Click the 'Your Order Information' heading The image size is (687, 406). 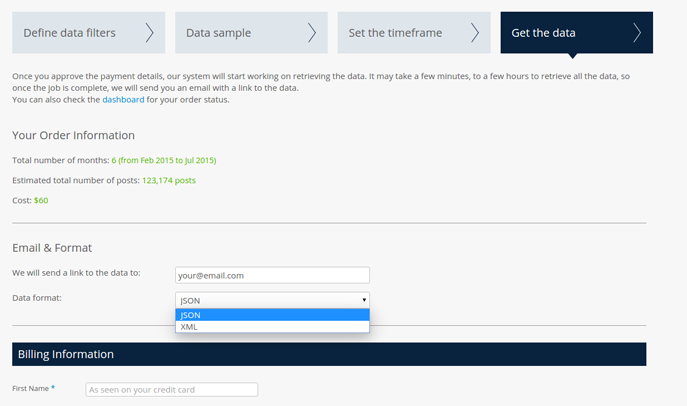click(x=73, y=135)
